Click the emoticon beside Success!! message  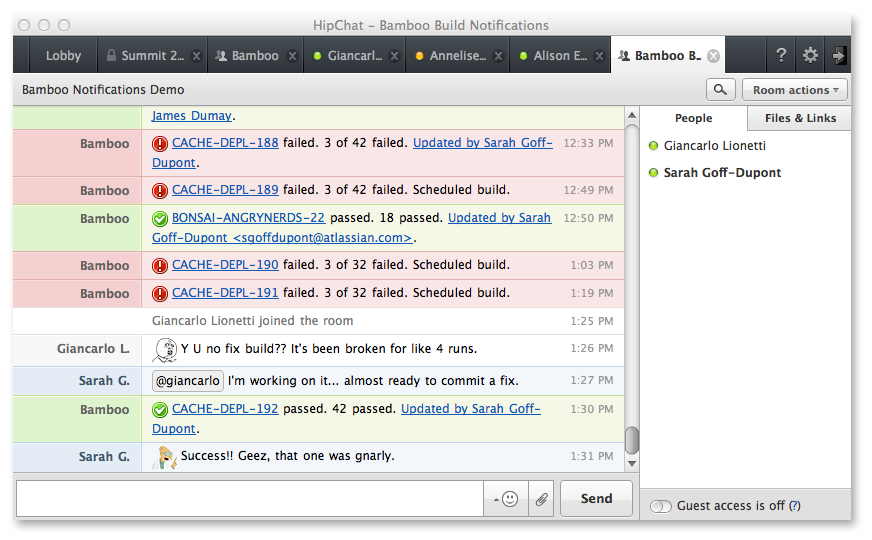(x=165, y=457)
